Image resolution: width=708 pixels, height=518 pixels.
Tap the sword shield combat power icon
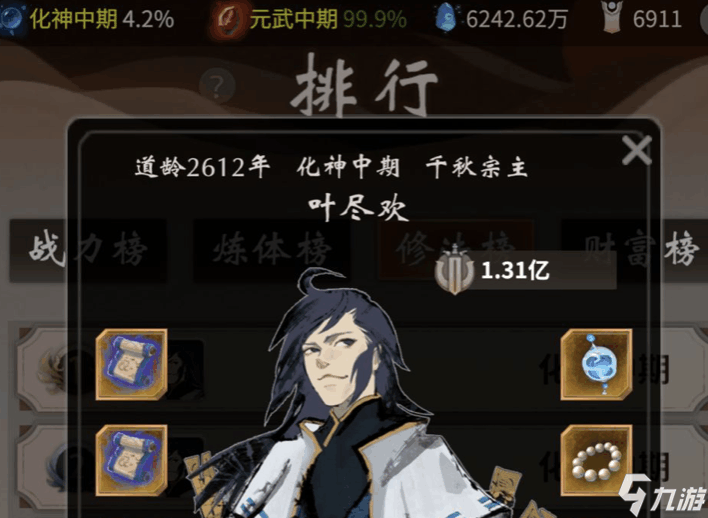[x=455, y=270]
